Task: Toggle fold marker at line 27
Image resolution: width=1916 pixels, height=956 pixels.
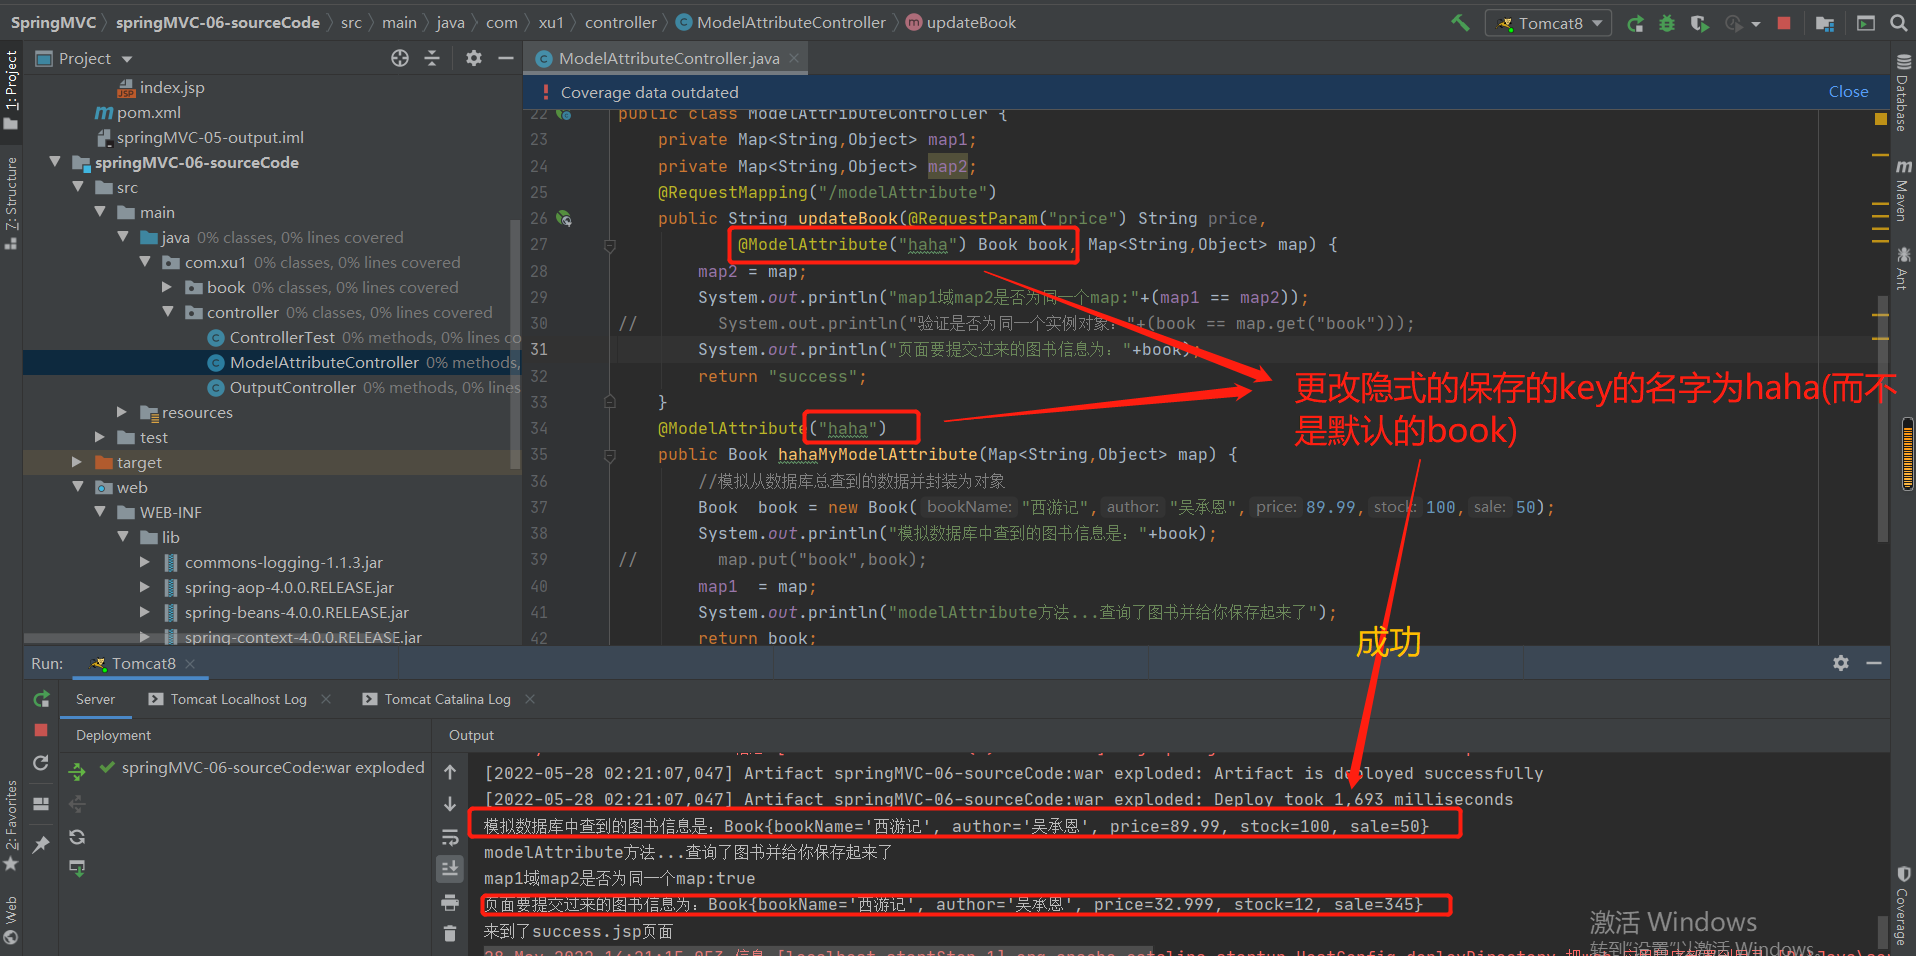Action: pyautogui.click(x=609, y=245)
